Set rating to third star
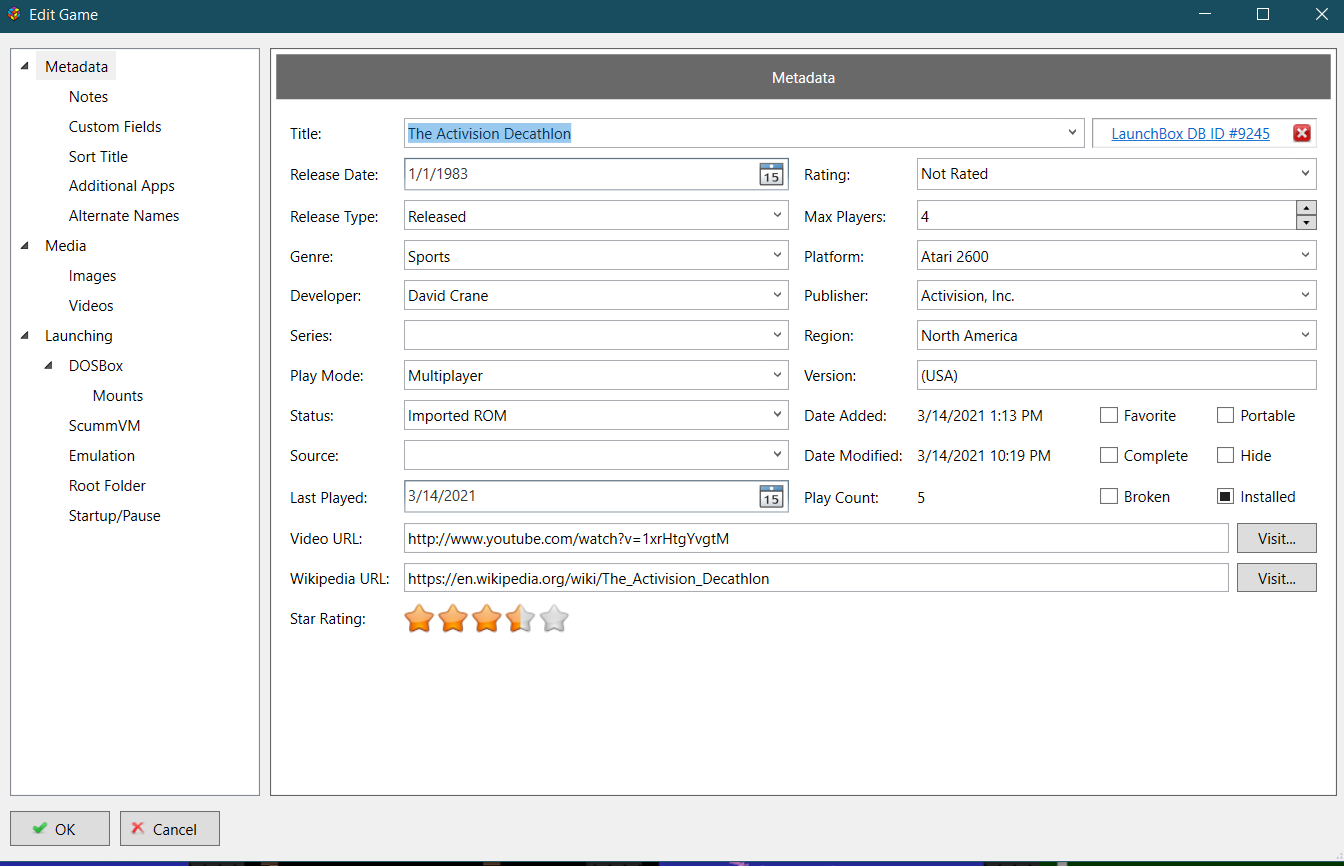The image size is (1344, 866). [487, 620]
